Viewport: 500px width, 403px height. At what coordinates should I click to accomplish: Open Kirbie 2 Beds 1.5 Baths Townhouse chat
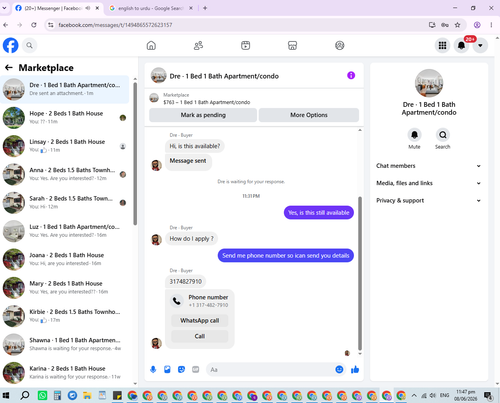pos(65,316)
